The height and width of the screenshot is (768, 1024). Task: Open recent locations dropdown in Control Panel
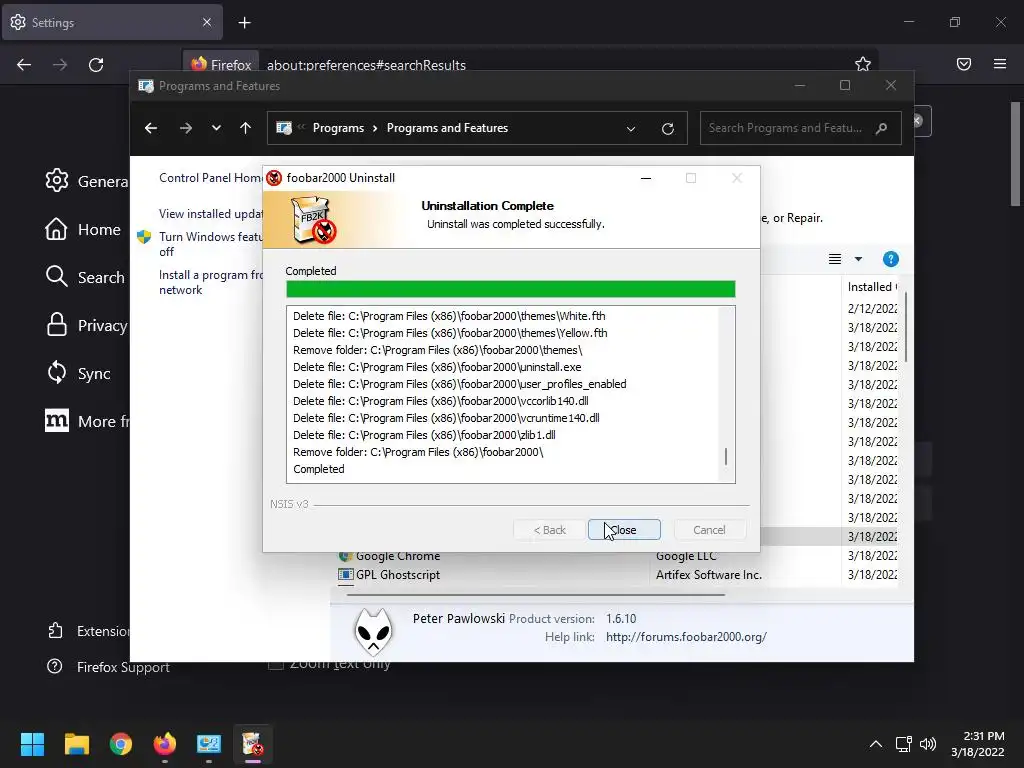click(x=216, y=128)
